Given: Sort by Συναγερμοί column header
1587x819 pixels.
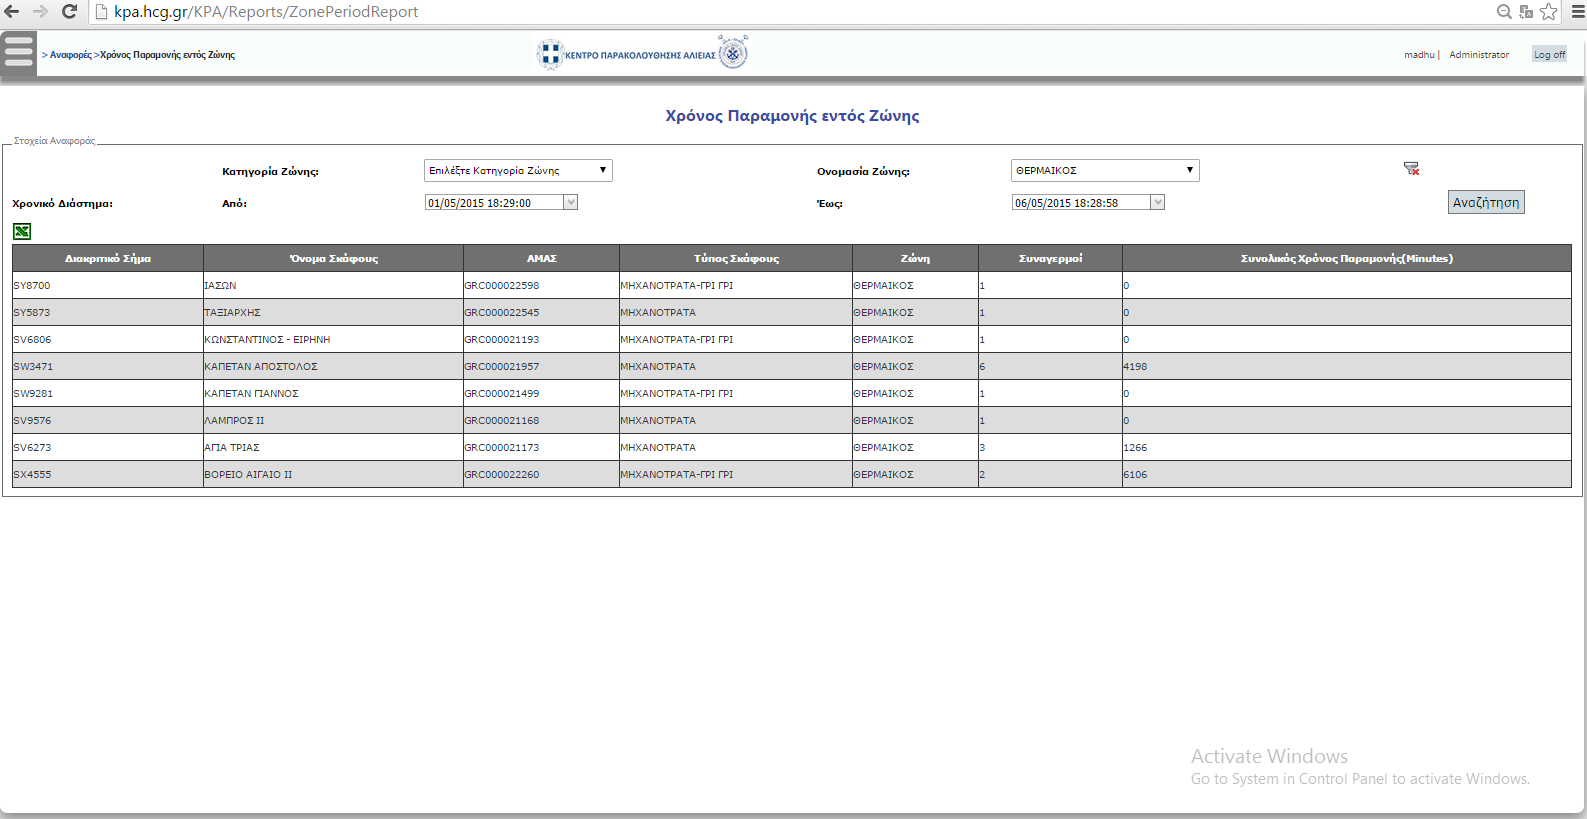Looking at the screenshot, I should tap(1050, 258).
